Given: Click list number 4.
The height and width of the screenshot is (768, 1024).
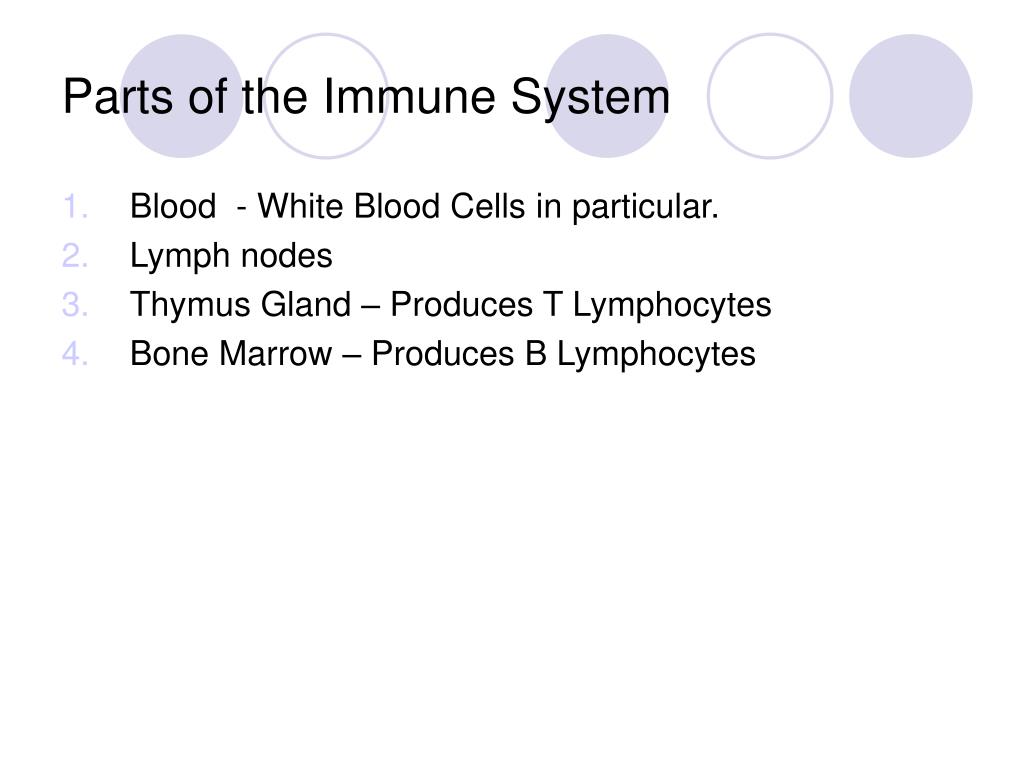Looking at the screenshot, I should pos(75,354).
